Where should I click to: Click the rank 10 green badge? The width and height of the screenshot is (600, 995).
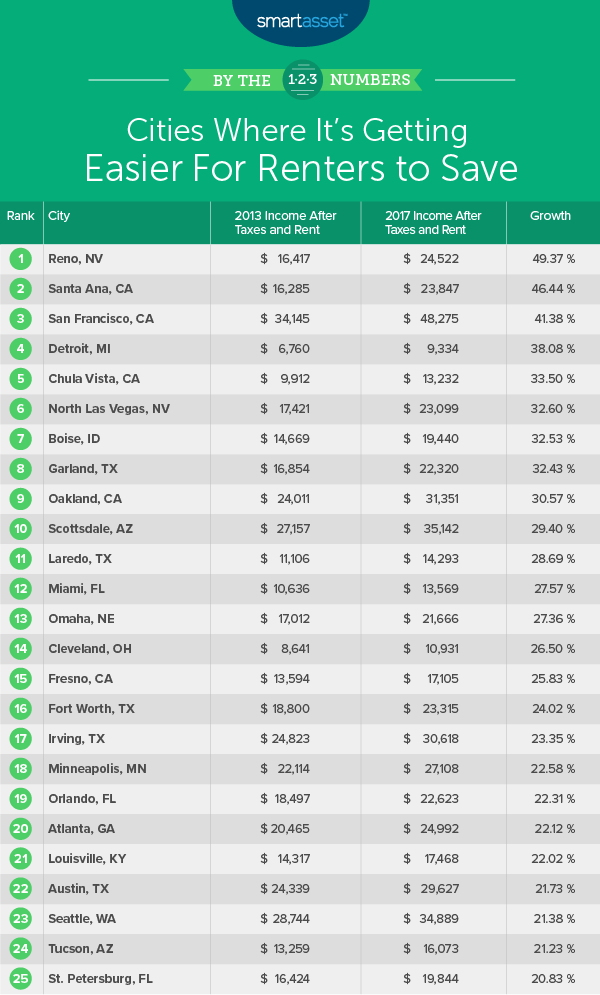21,529
